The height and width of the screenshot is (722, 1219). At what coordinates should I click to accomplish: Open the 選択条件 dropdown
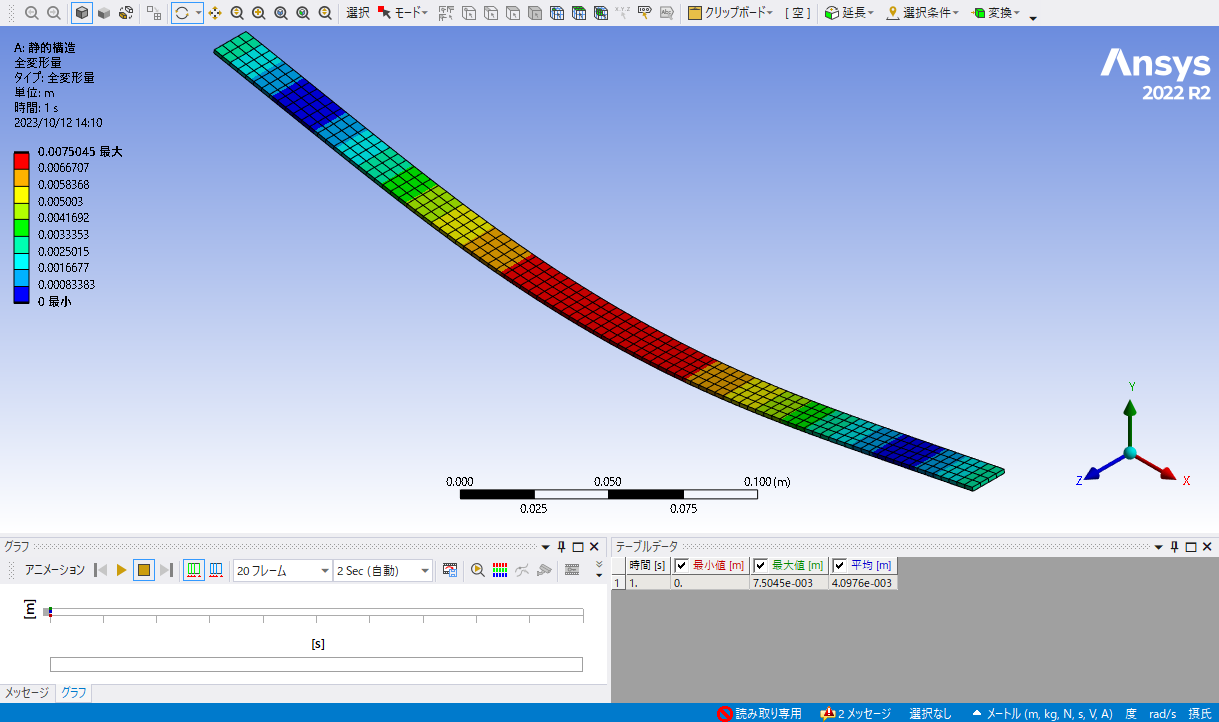[x=923, y=13]
